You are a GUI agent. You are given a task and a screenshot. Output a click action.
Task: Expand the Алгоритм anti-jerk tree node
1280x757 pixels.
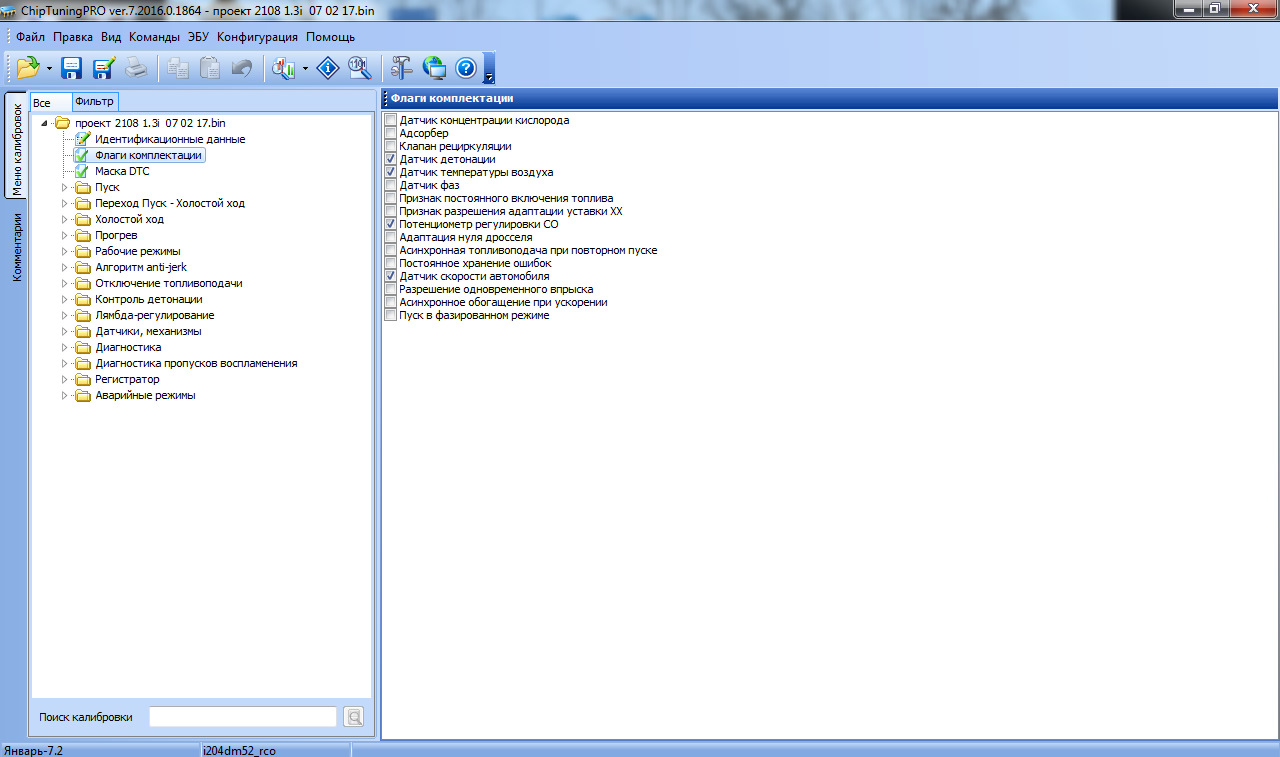[x=64, y=267]
